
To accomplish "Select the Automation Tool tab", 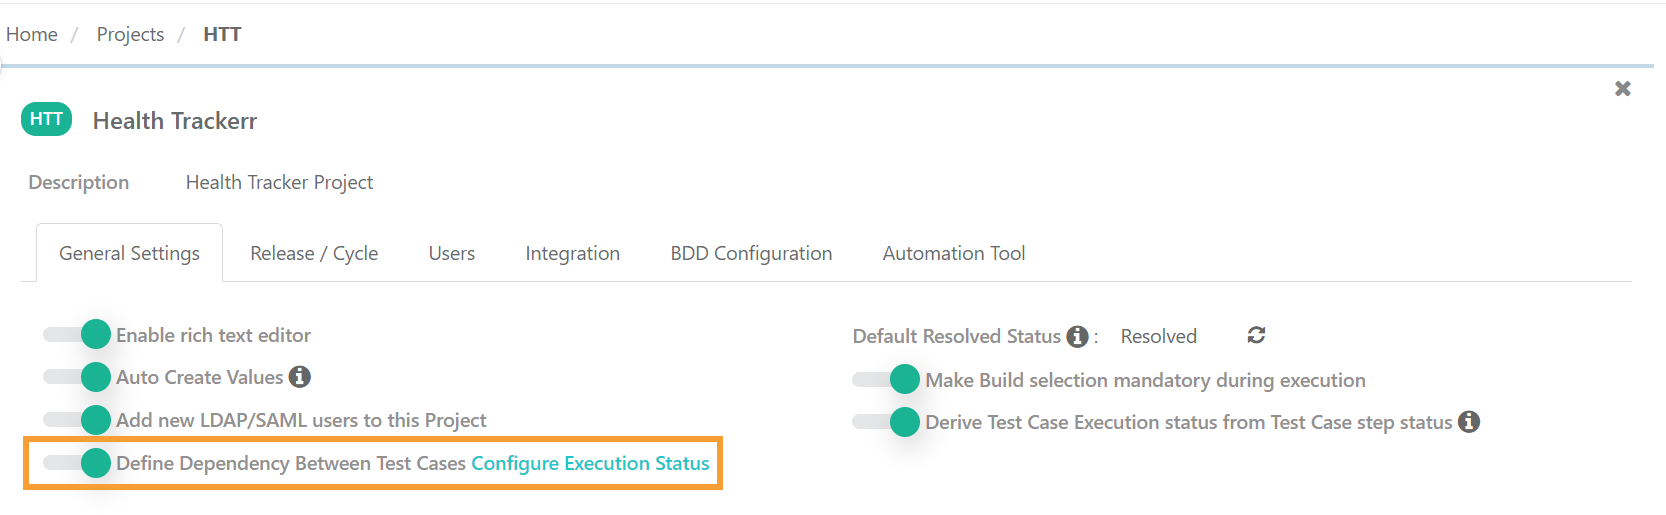I will click(954, 253).
